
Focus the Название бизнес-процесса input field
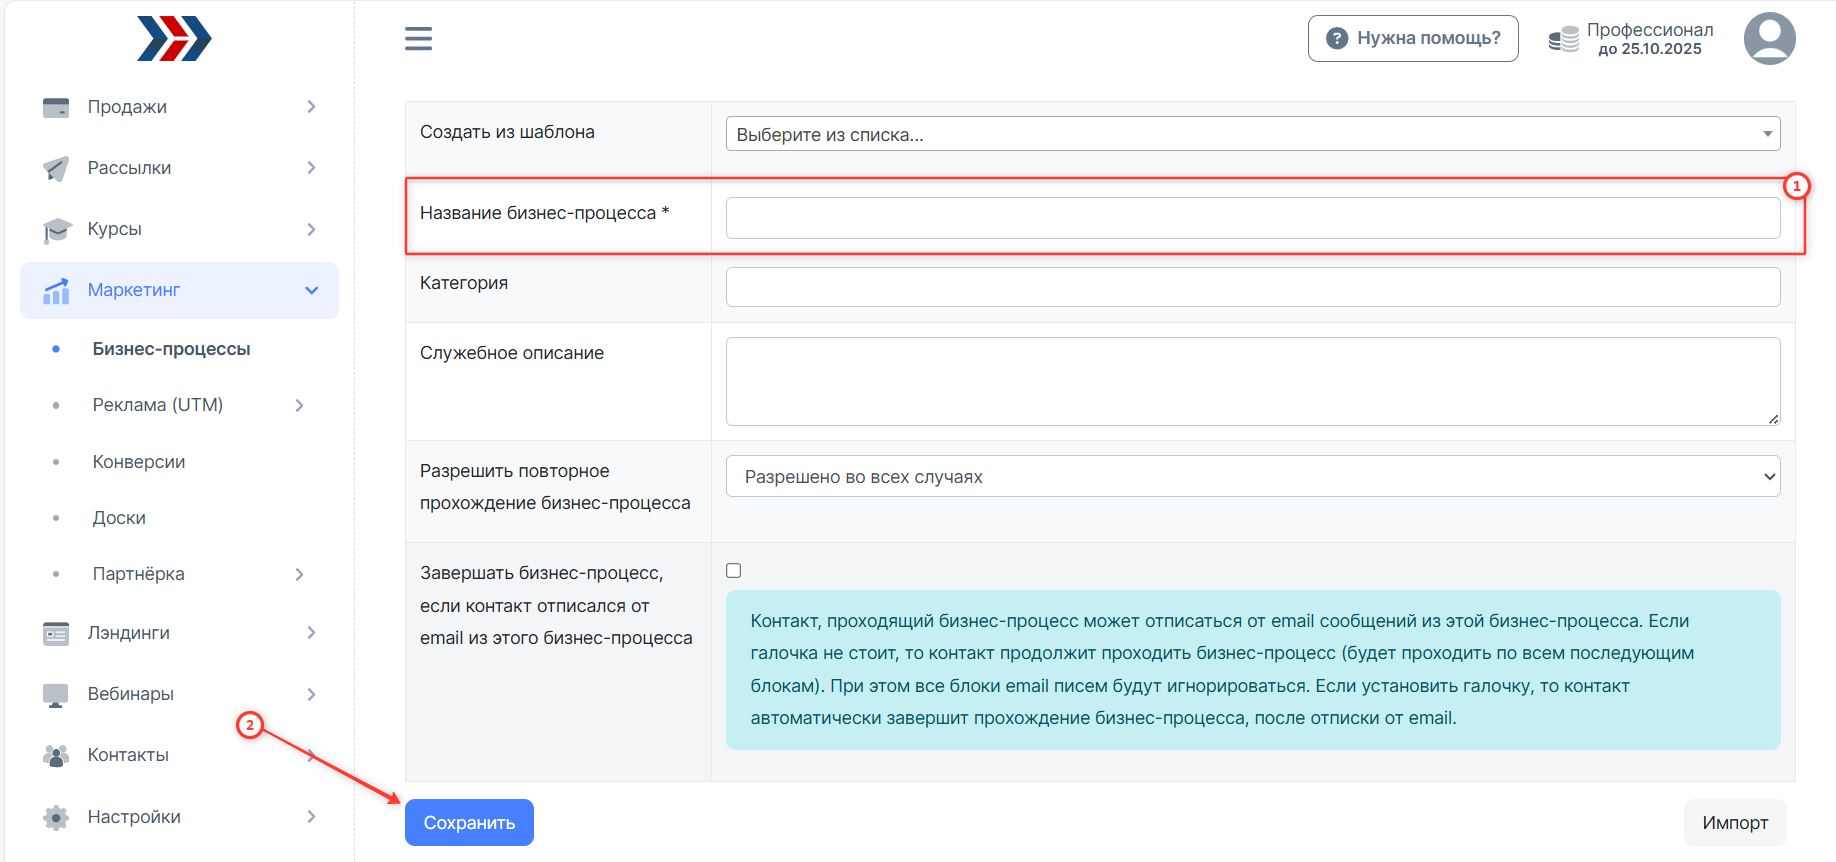[x=1252, y=218]
